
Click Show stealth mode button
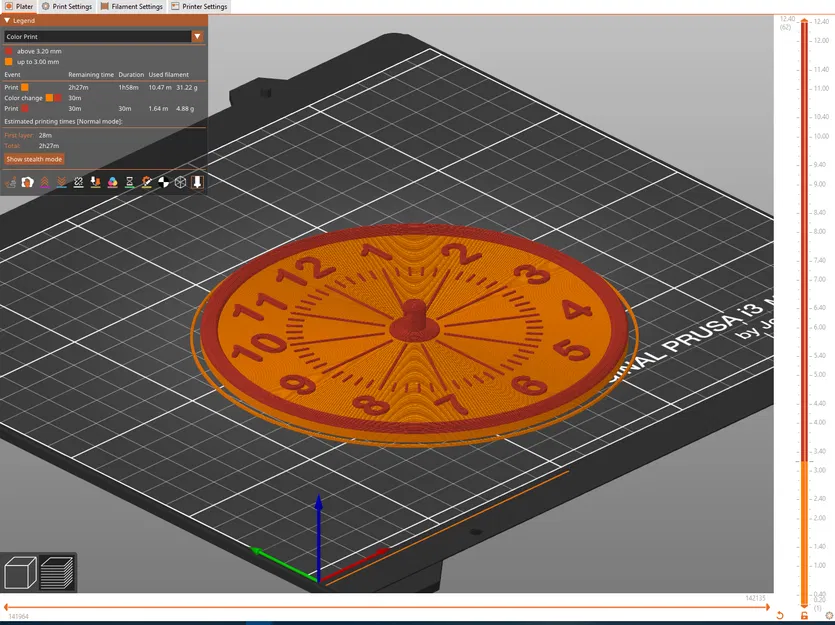pos(34,159)
